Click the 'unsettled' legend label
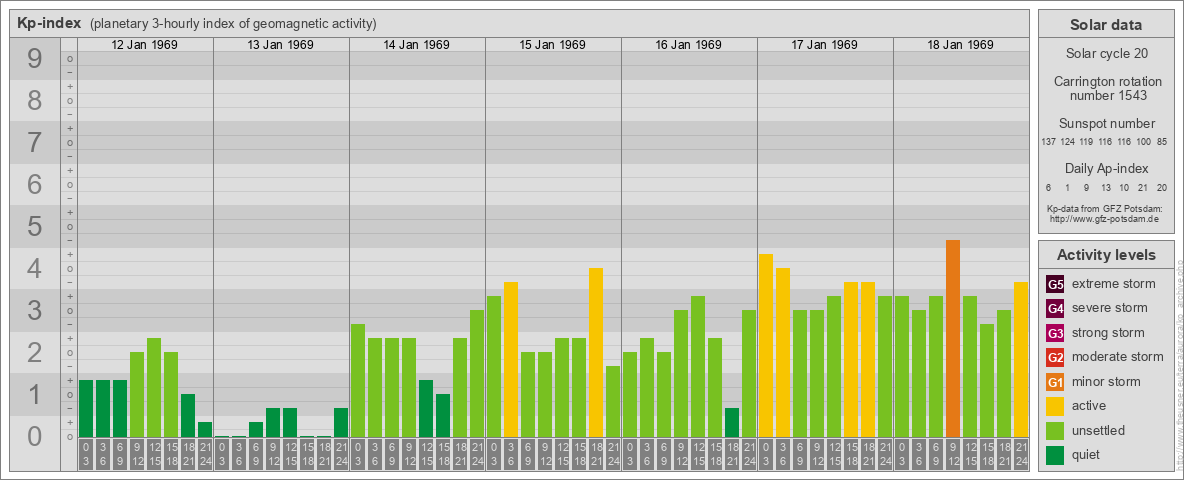The height and width of the screenshot is (480, 1184). point(1098,430)
